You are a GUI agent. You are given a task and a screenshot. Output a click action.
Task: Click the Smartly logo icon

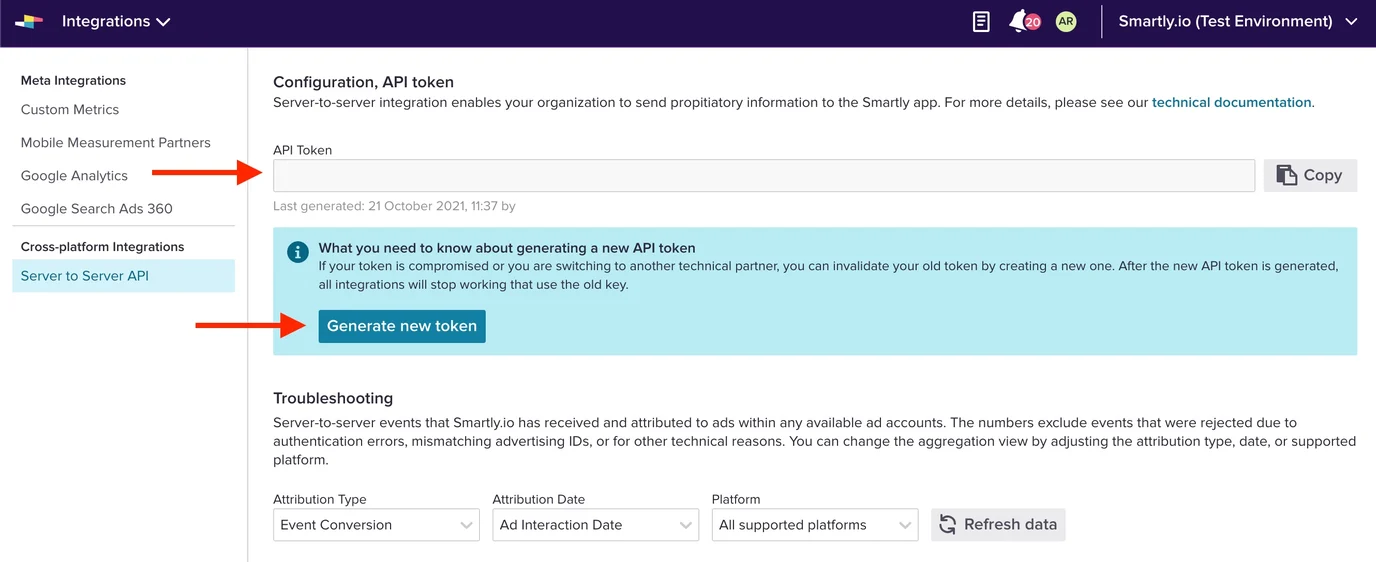point(29,21)
